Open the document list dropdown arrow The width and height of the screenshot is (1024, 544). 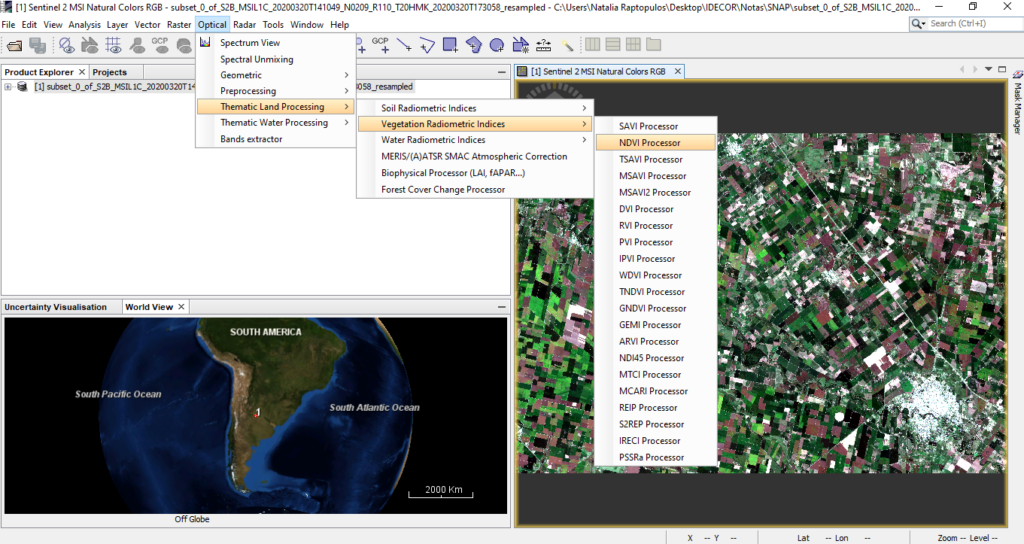pos(989,69)
